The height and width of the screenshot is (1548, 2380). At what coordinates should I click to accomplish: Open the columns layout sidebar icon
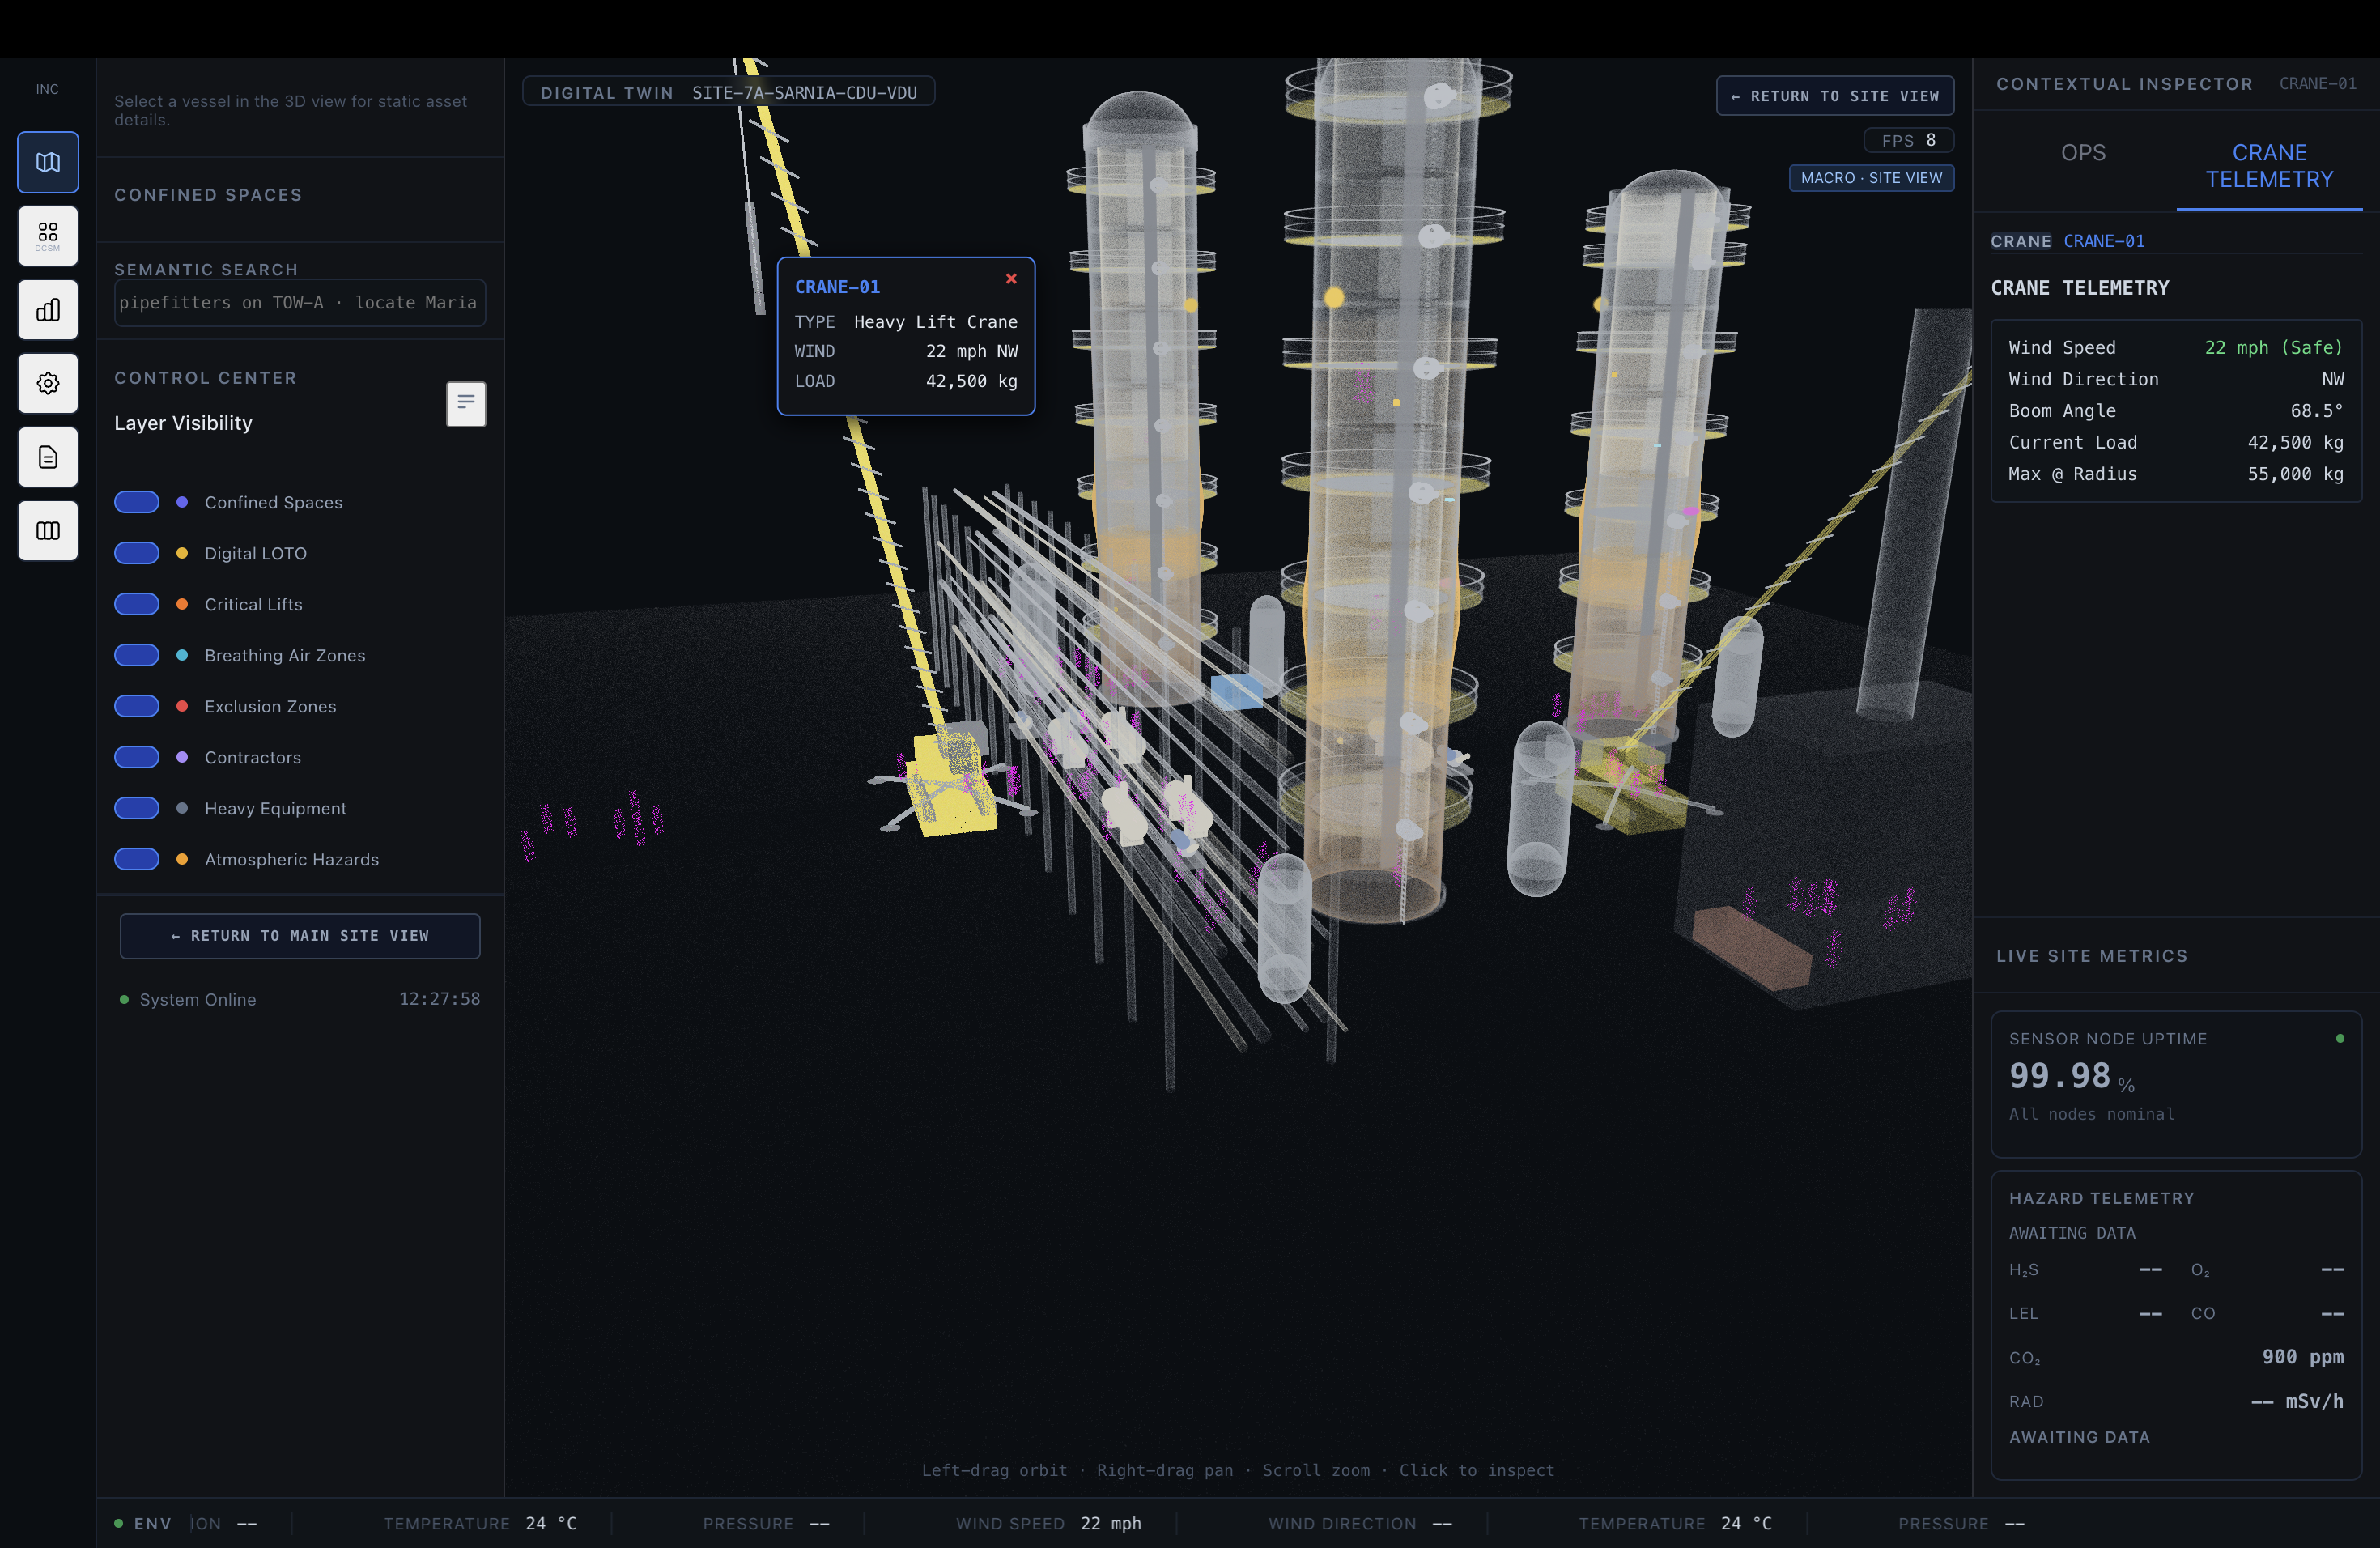pos(48,530)
